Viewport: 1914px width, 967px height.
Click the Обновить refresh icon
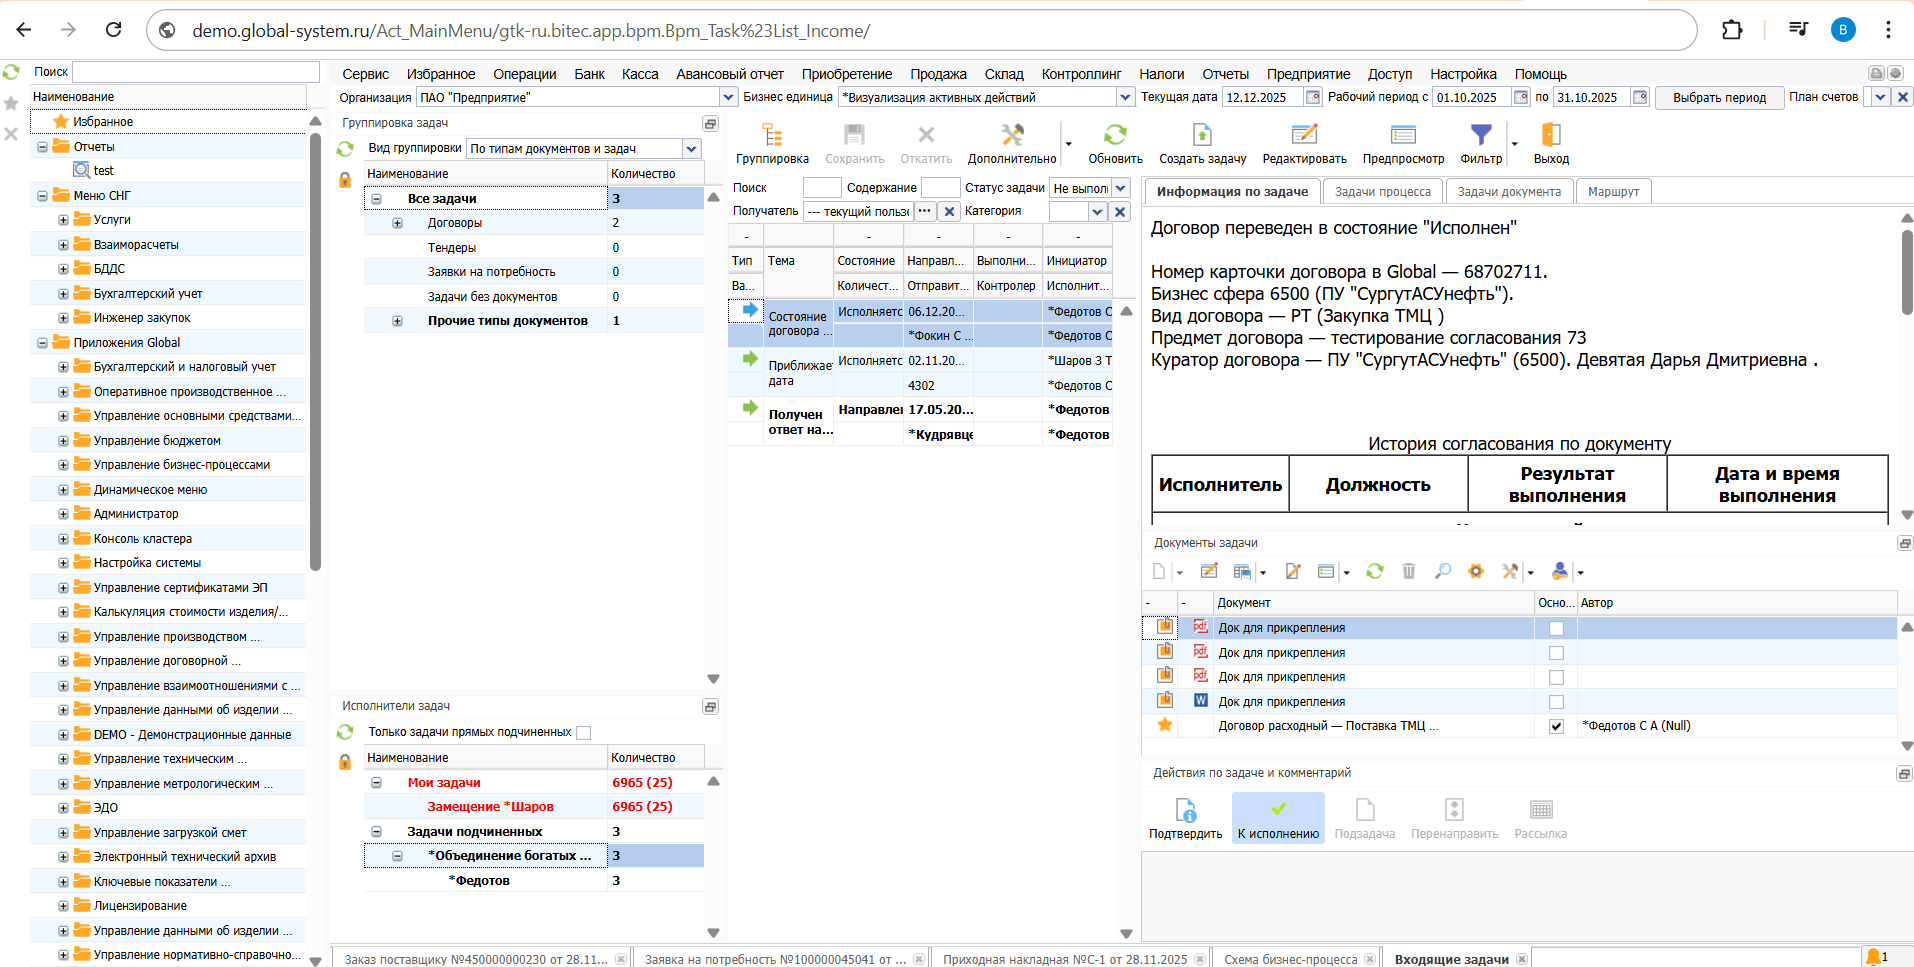(1114, 135)
